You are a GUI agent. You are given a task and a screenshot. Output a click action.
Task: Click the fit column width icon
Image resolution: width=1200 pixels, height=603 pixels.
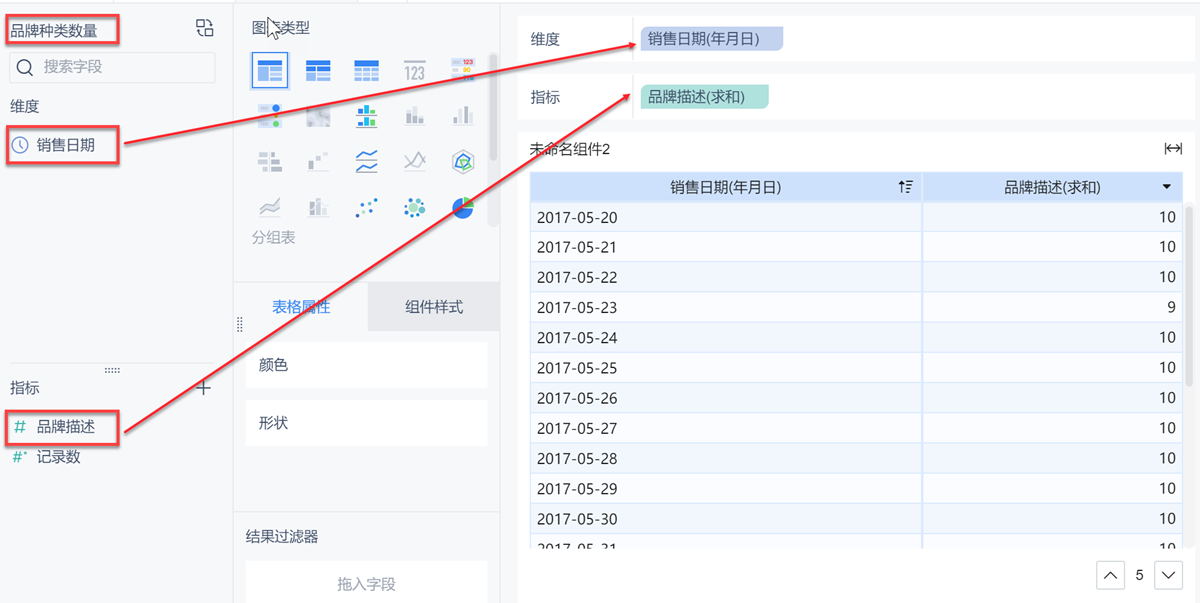pos(1173,149)
